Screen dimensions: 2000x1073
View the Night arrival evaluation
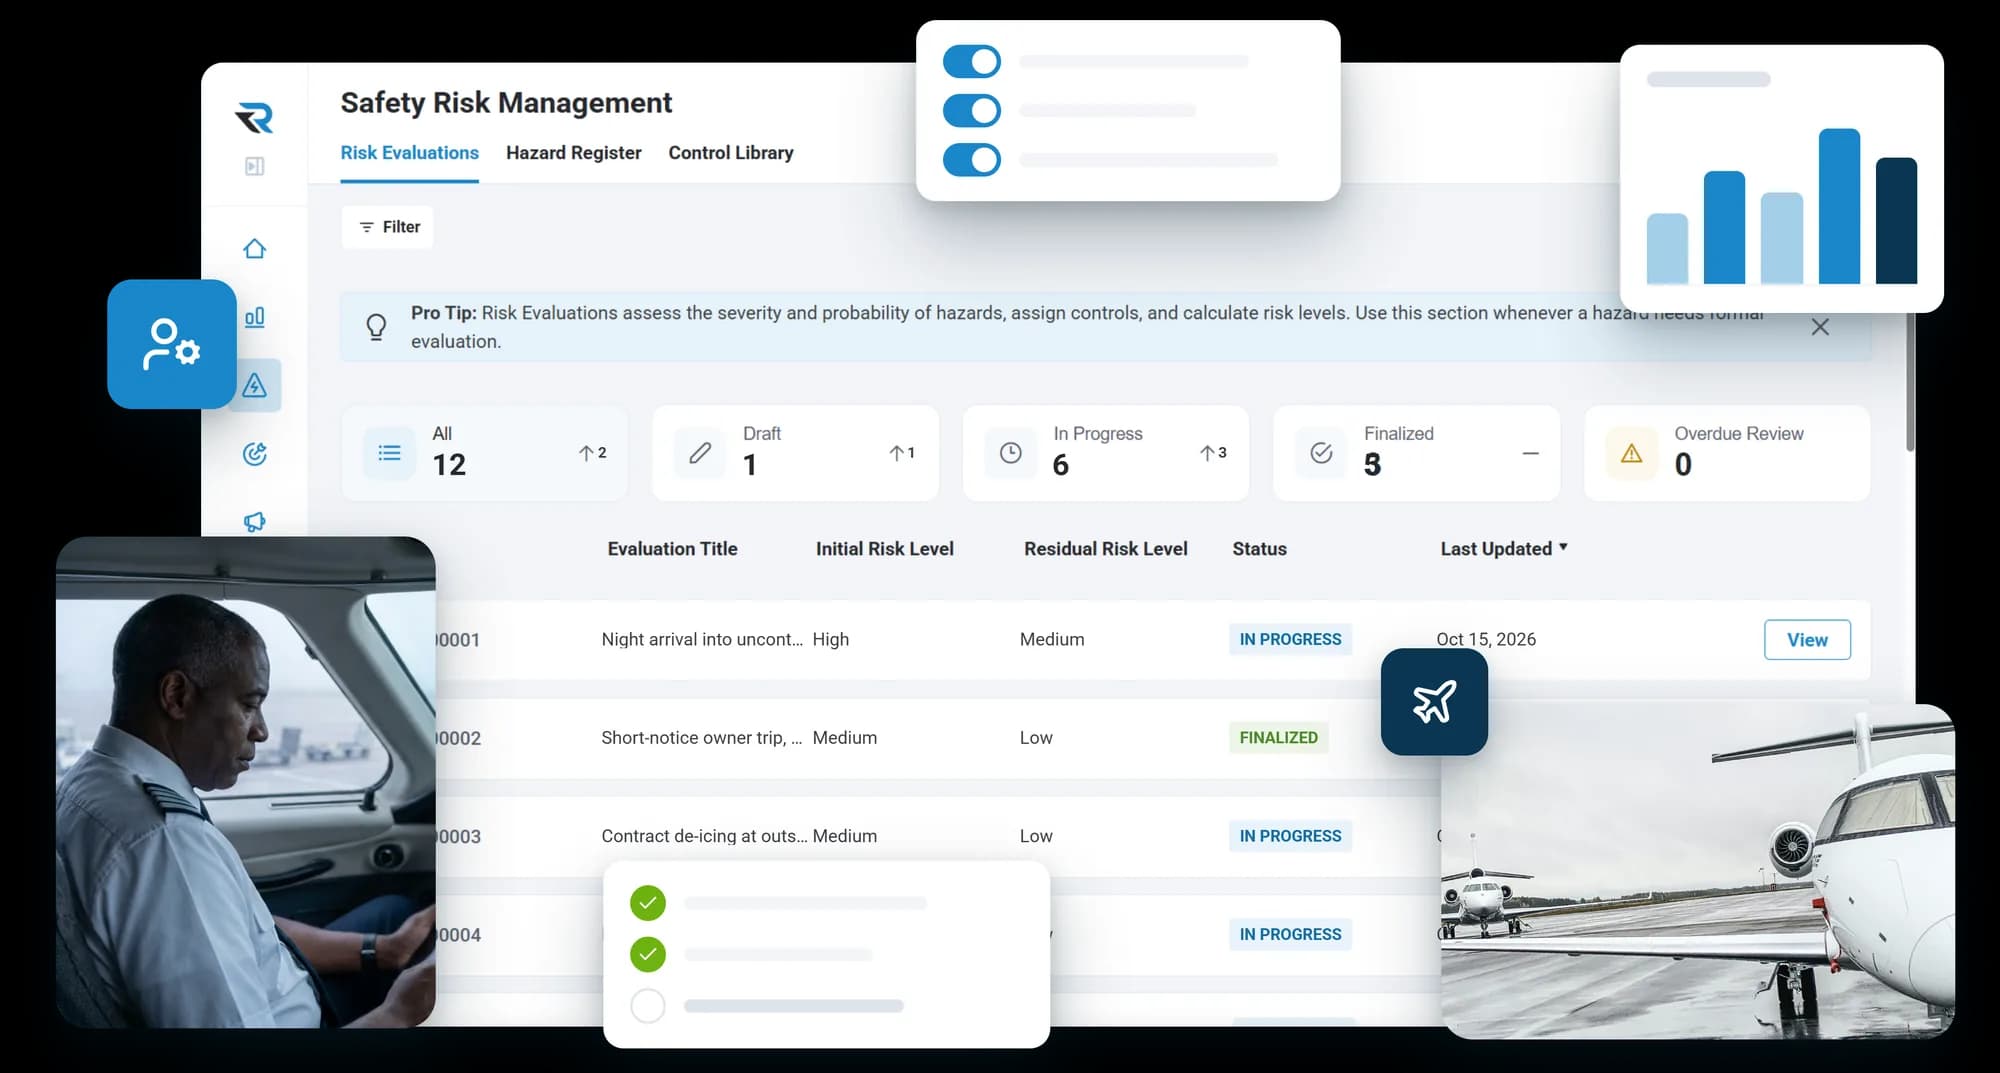click(x=1807, y=640)
